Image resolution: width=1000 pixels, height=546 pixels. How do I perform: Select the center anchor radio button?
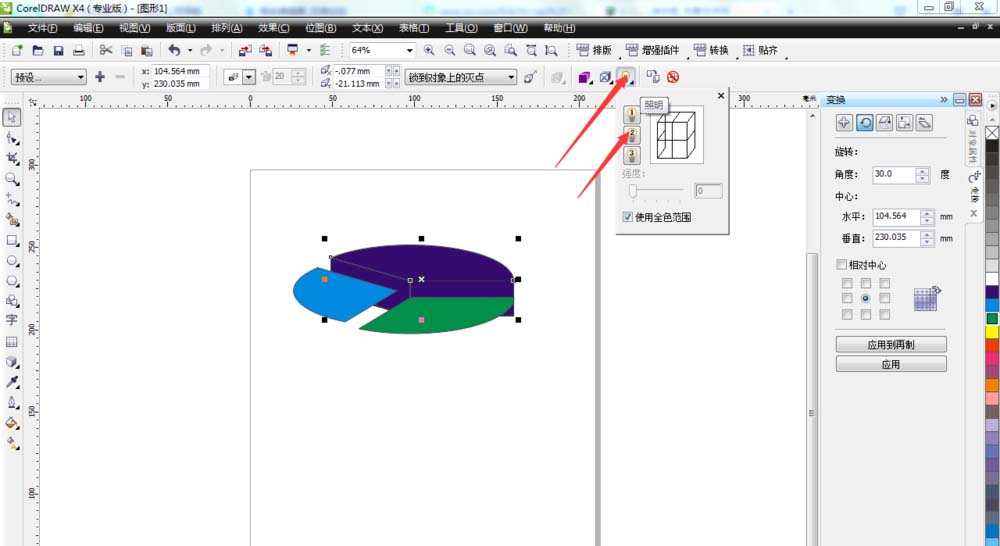tap(865, 299)
